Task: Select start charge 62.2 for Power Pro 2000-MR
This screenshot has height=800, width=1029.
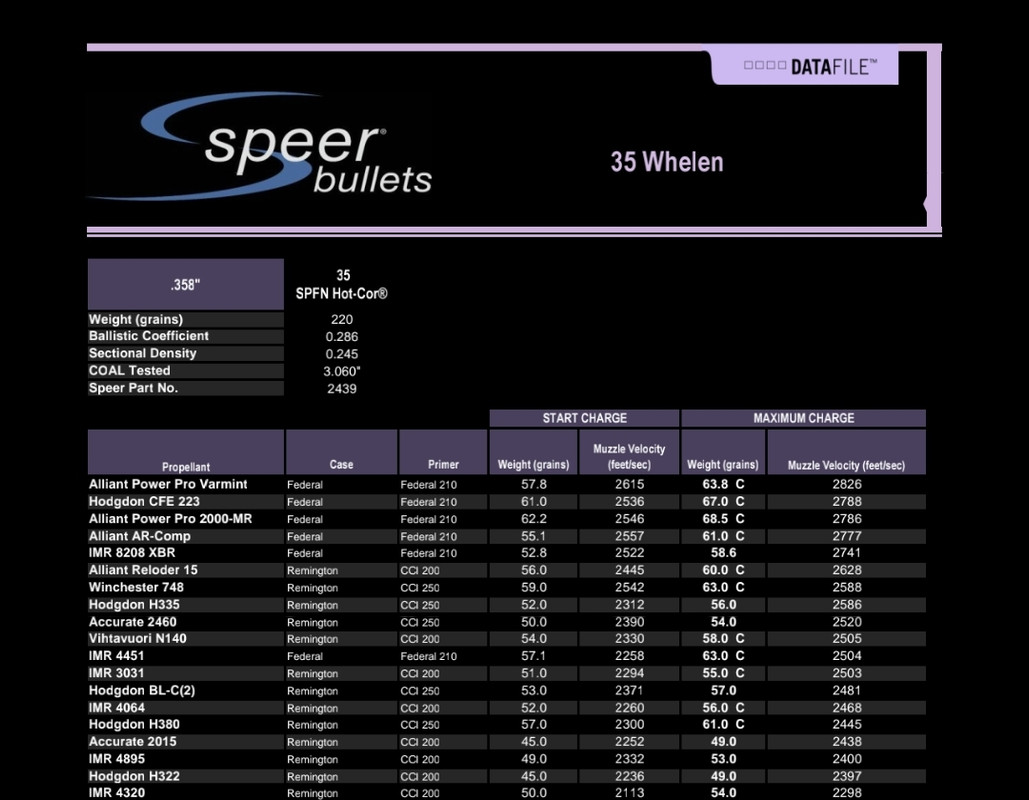Action: [x=534, y=519]
